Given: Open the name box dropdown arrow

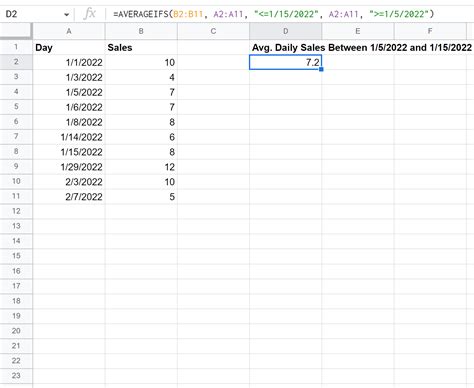Looking at the screenshot, I should (66, 14).
